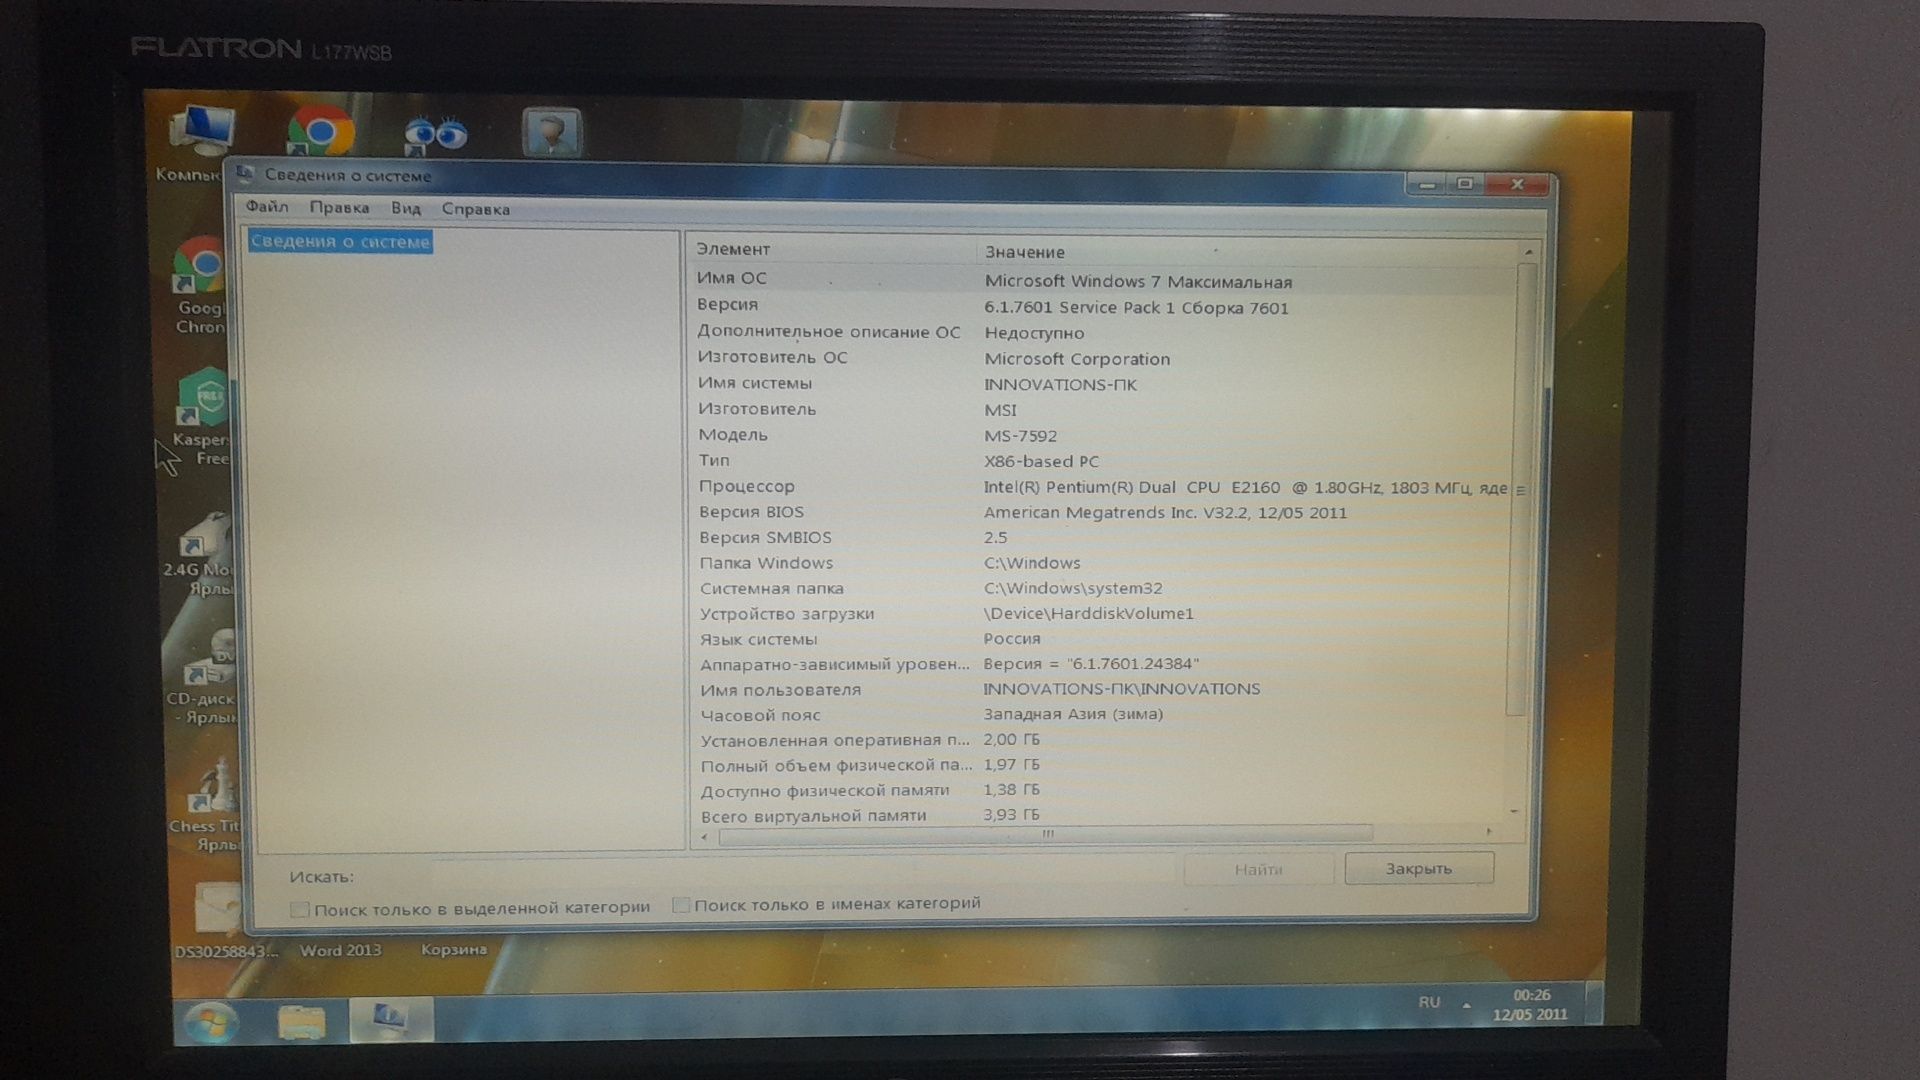Open the Google Chrome desktop shortcut
The height and width of the screenshot is (1080, 1920).
point(200,286)
